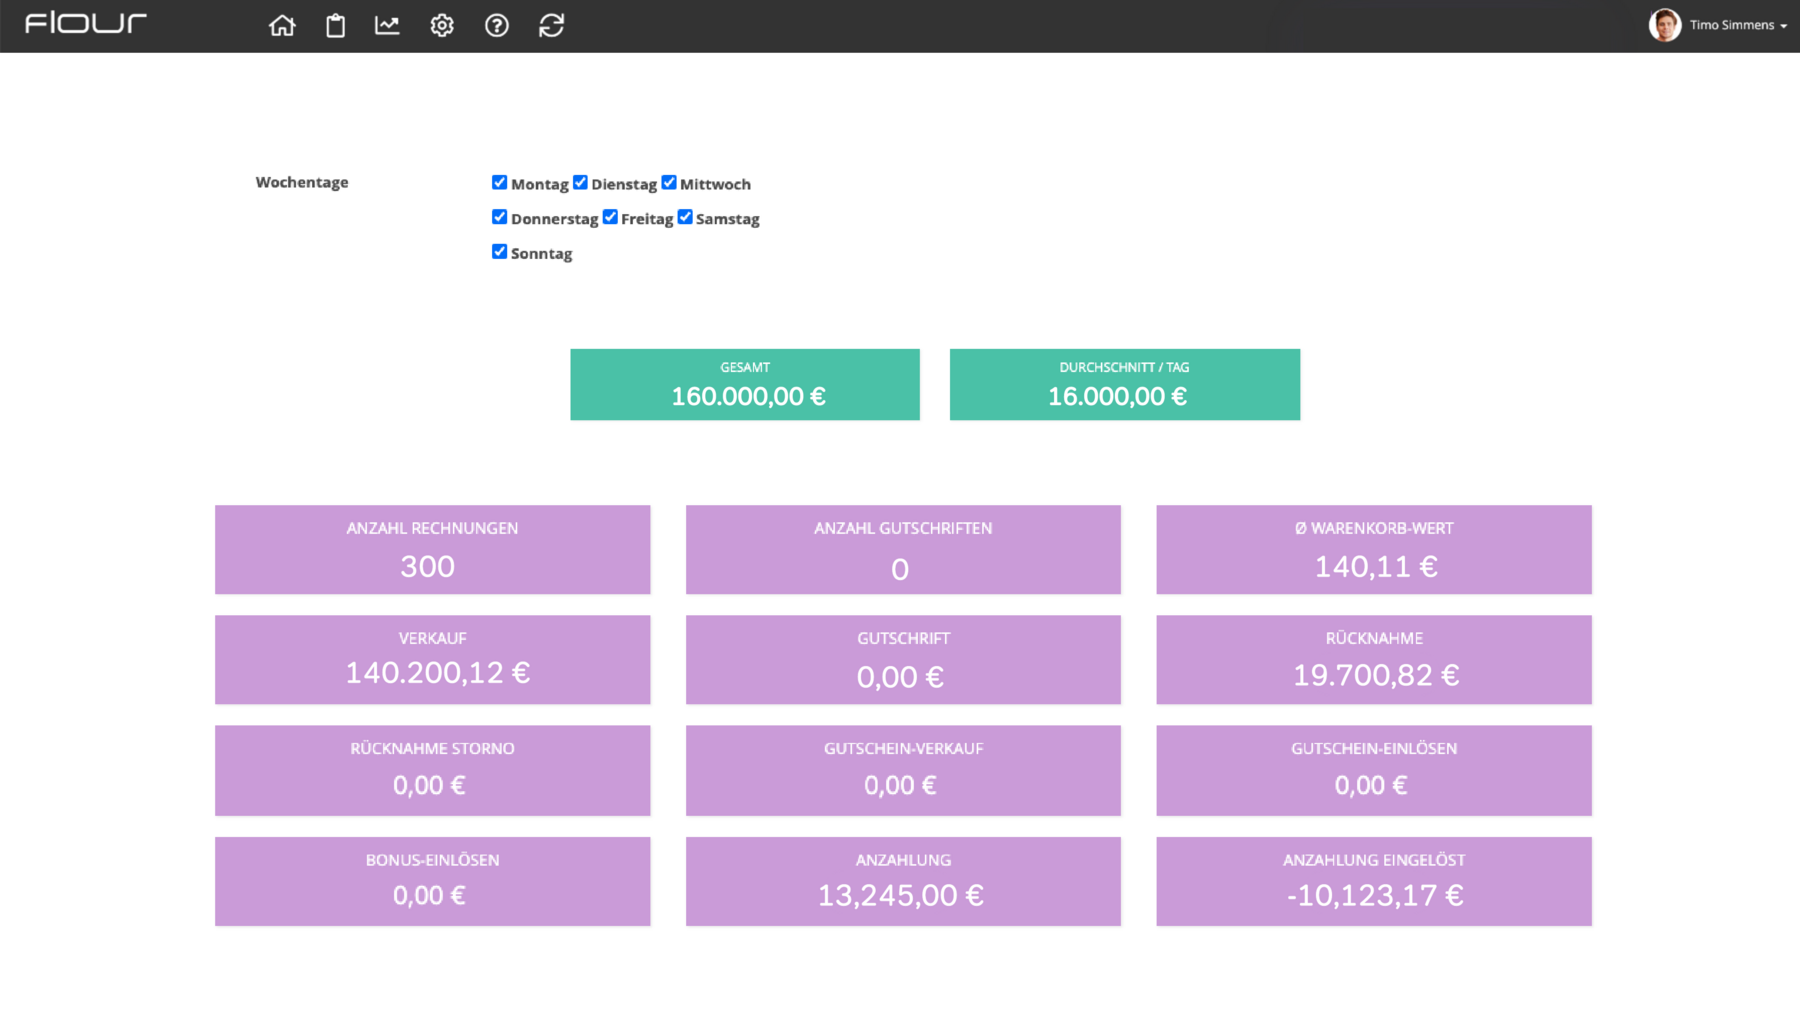Select the Rücknahme tile
The image size is (1800, 1024).
click(x=1373, y=659)
